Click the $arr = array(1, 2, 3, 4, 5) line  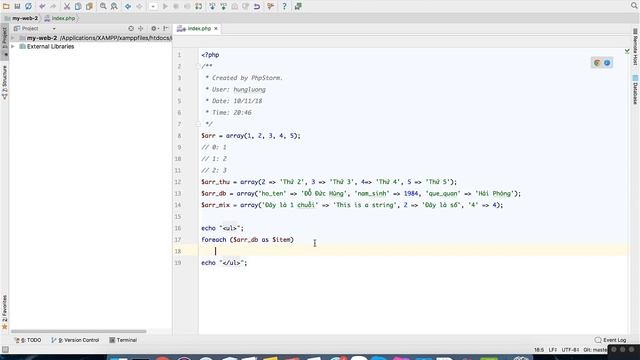coord(251,136)
